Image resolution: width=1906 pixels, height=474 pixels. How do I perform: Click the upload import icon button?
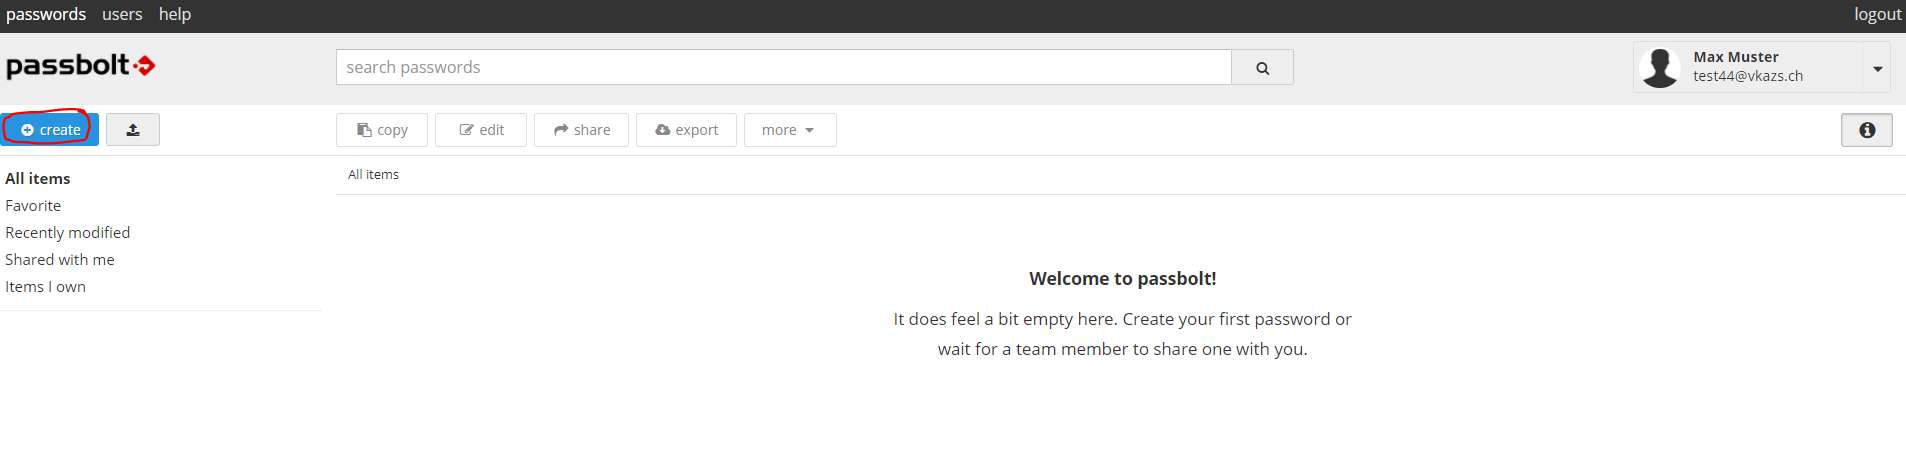point(133,130)
